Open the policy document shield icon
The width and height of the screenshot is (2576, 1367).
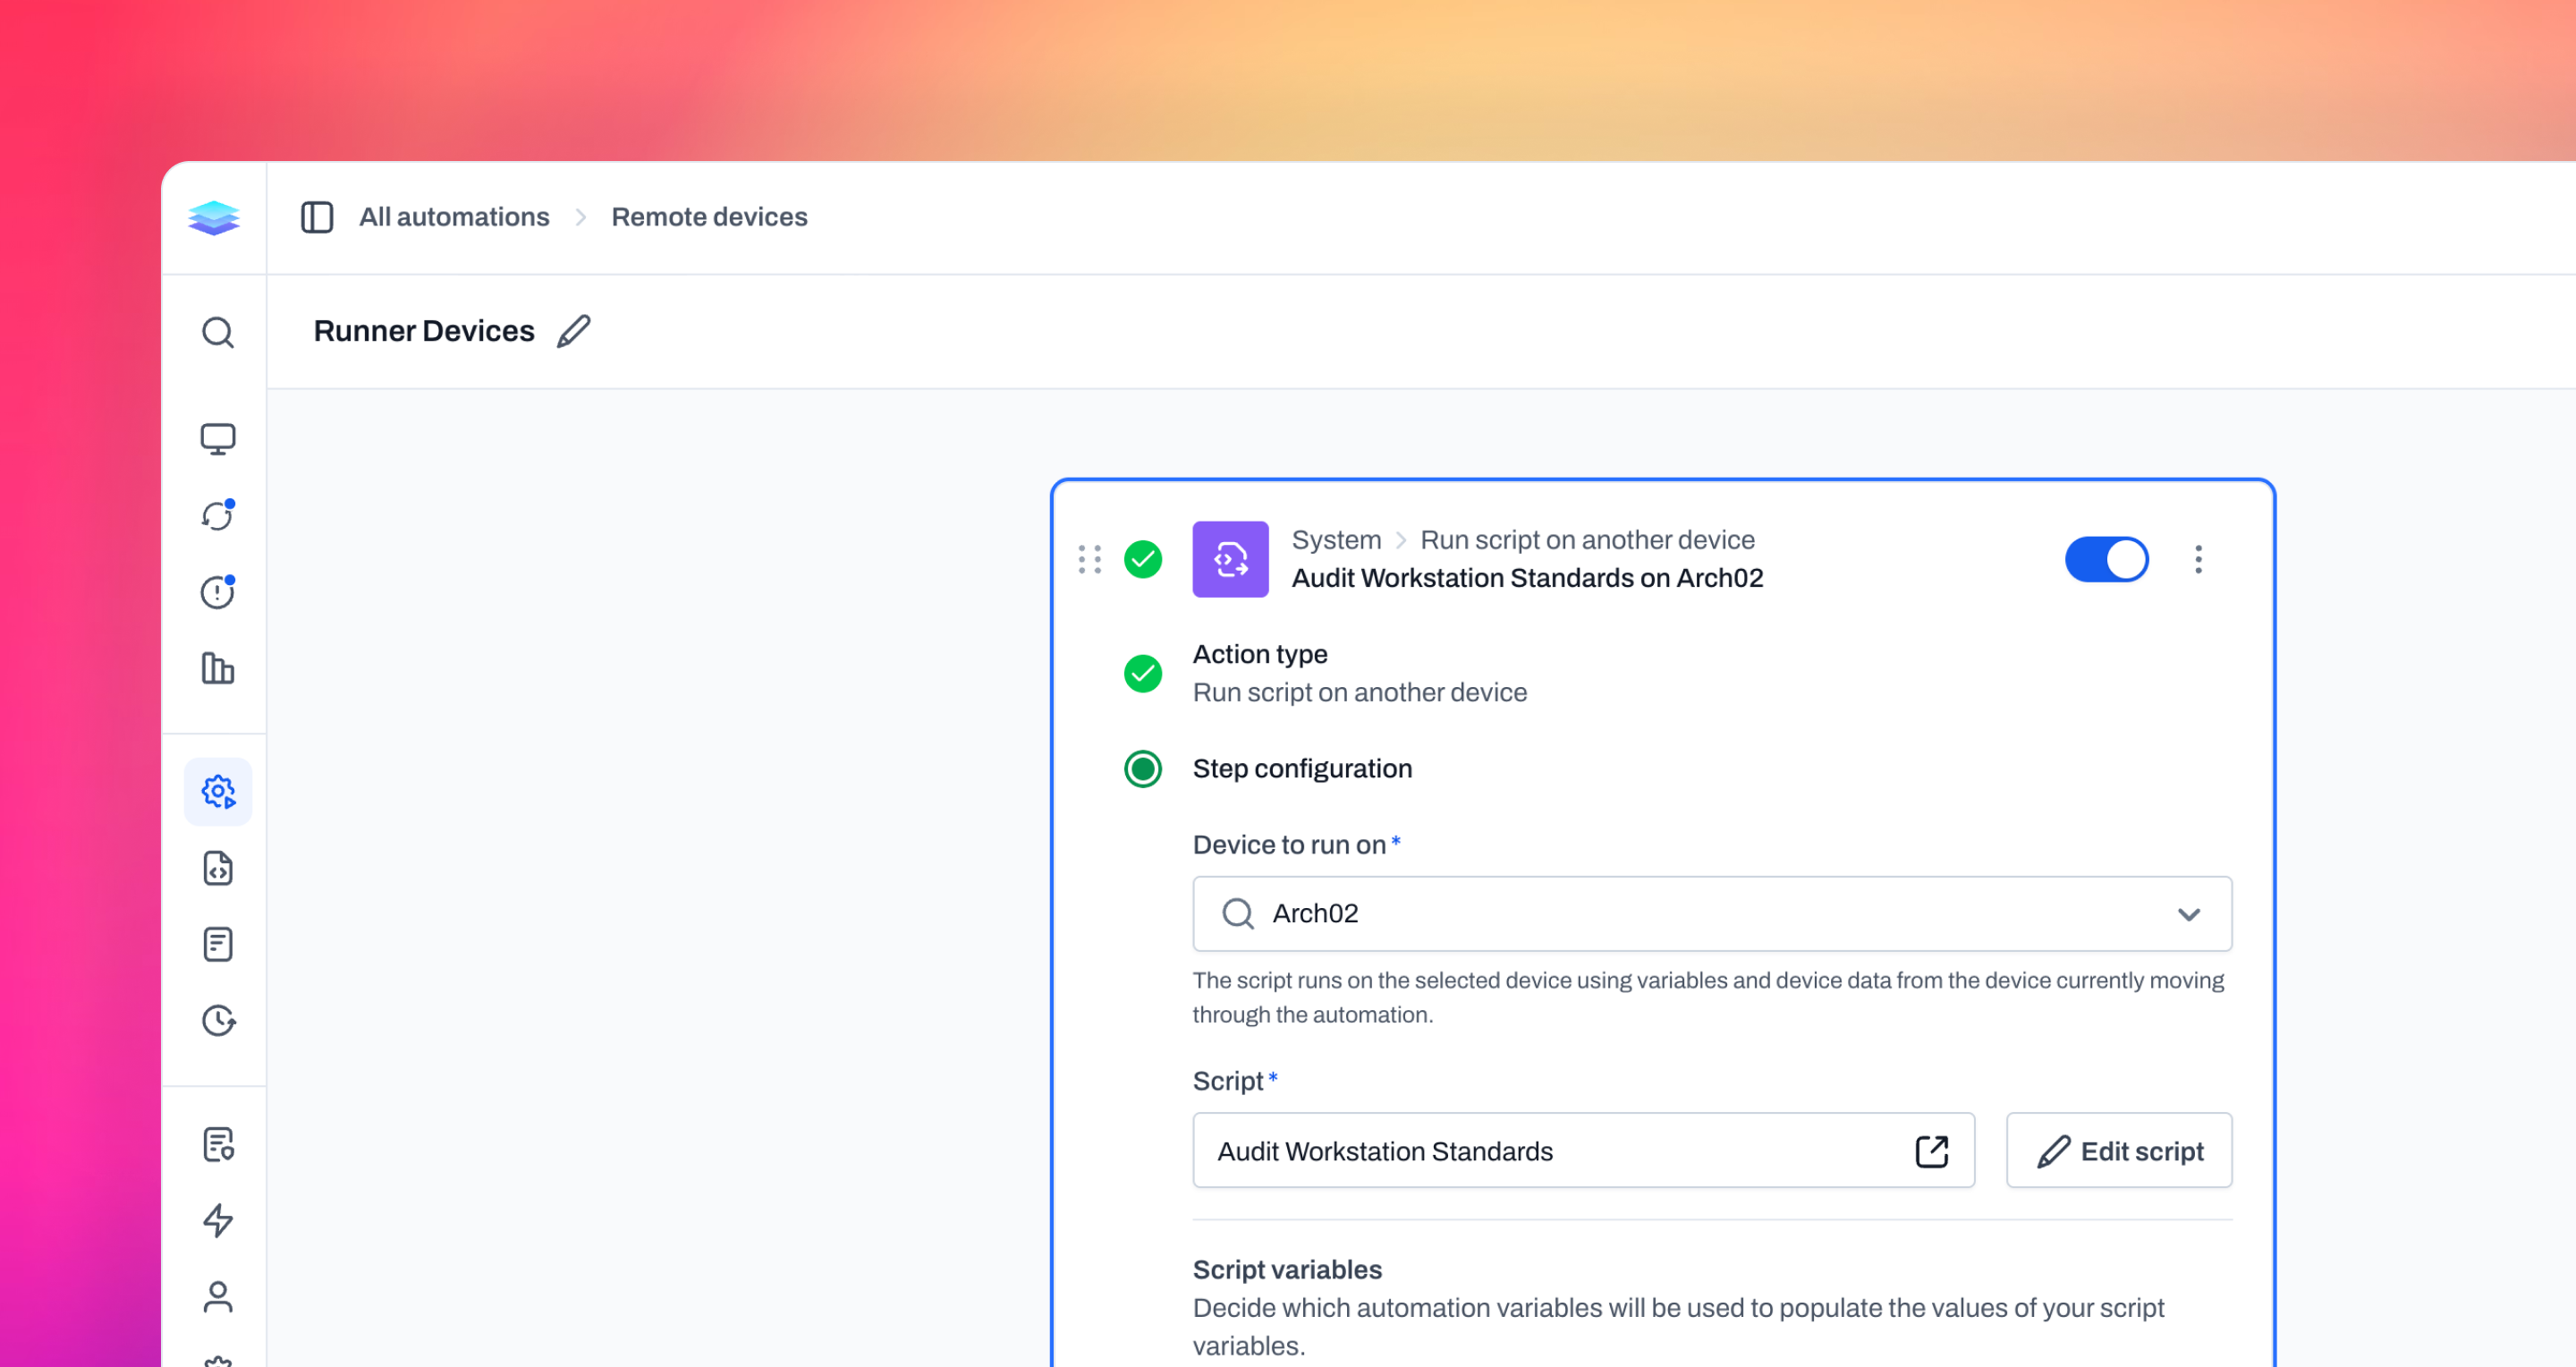[x=218, y=1144]
